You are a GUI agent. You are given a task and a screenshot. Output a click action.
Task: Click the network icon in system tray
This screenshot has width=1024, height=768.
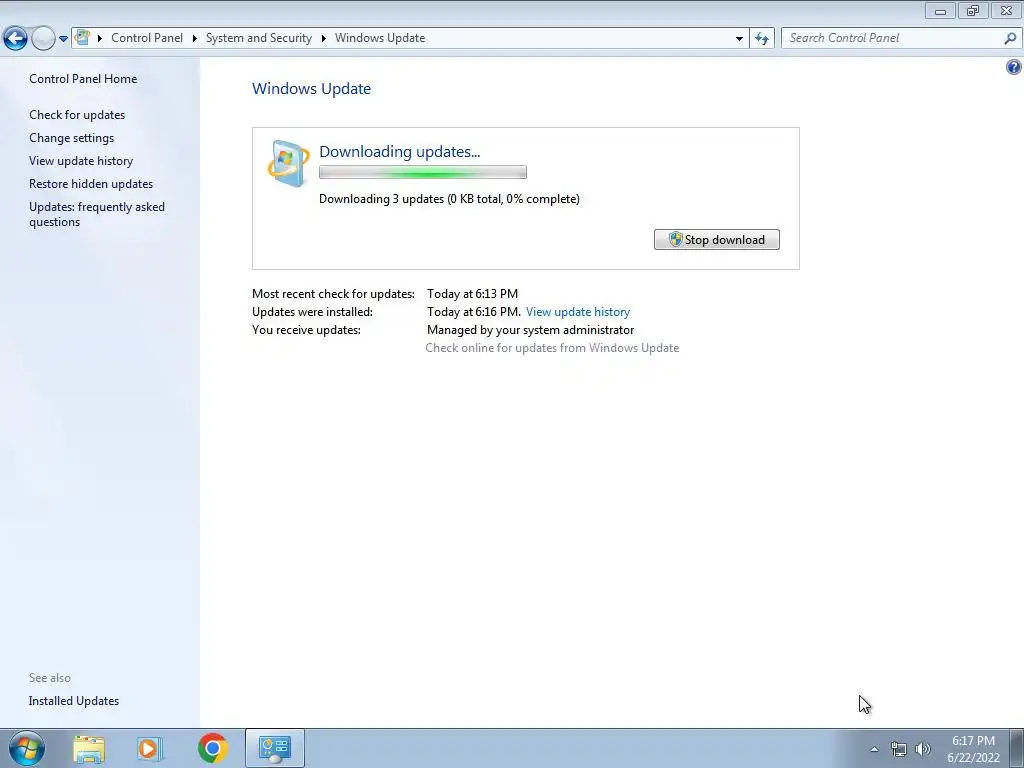point(899,749)
